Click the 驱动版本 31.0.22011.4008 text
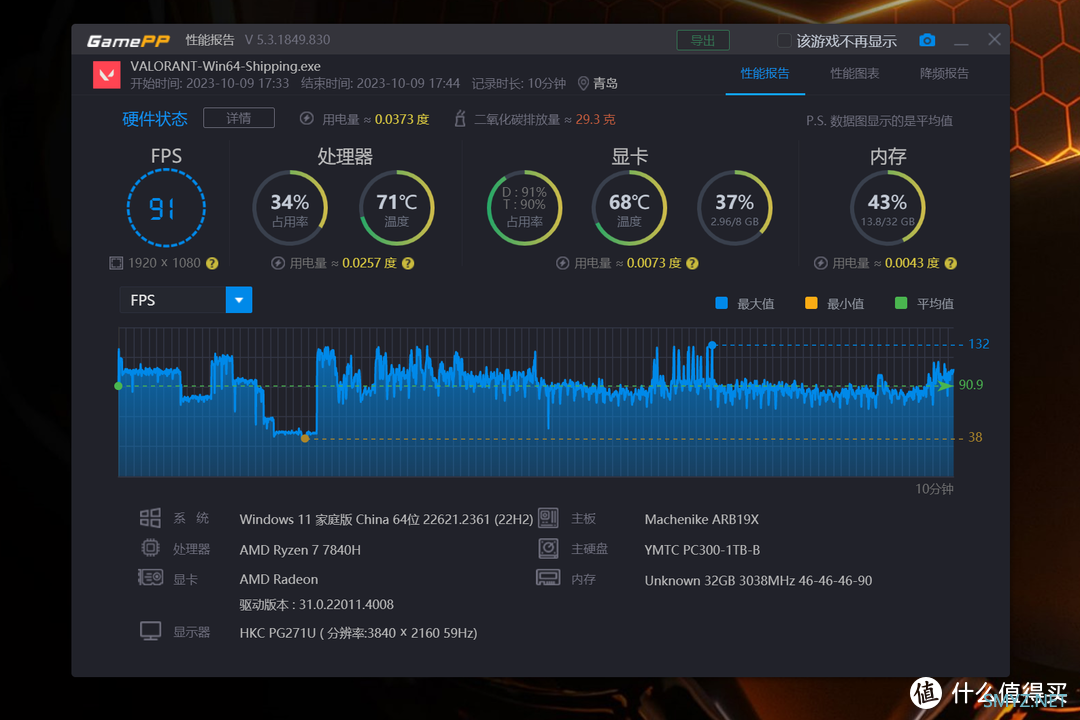This screenshot has width=1080, height=720. click(317, 604)
